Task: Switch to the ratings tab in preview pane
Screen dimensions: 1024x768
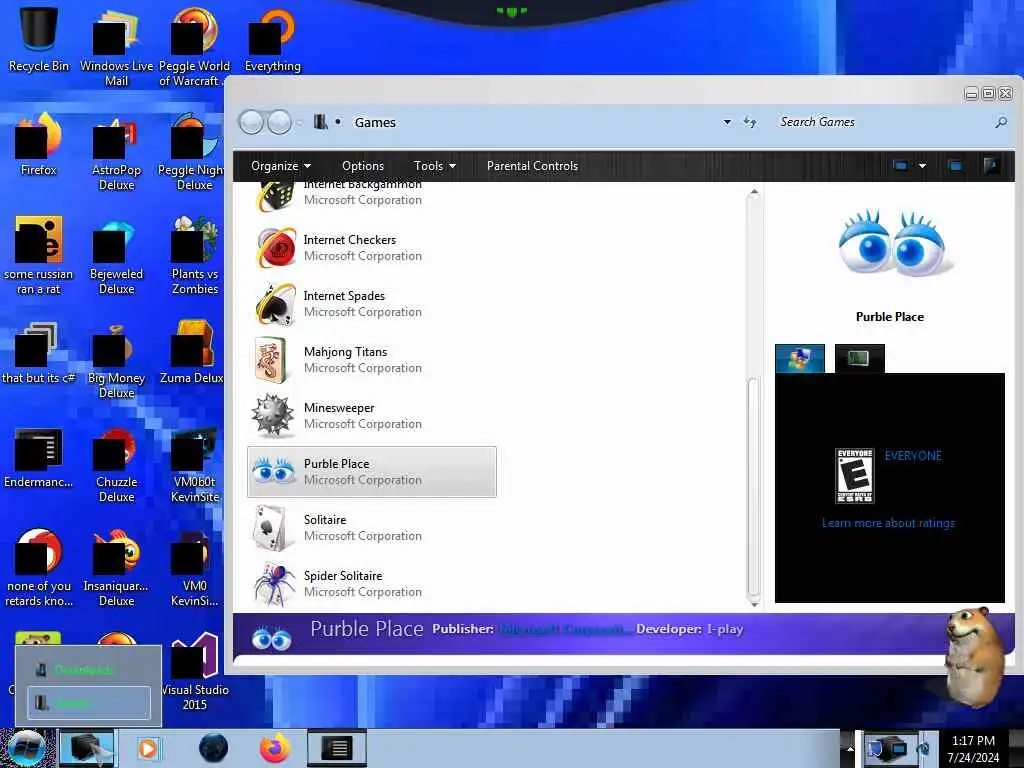Action: [x=800, y=359]
